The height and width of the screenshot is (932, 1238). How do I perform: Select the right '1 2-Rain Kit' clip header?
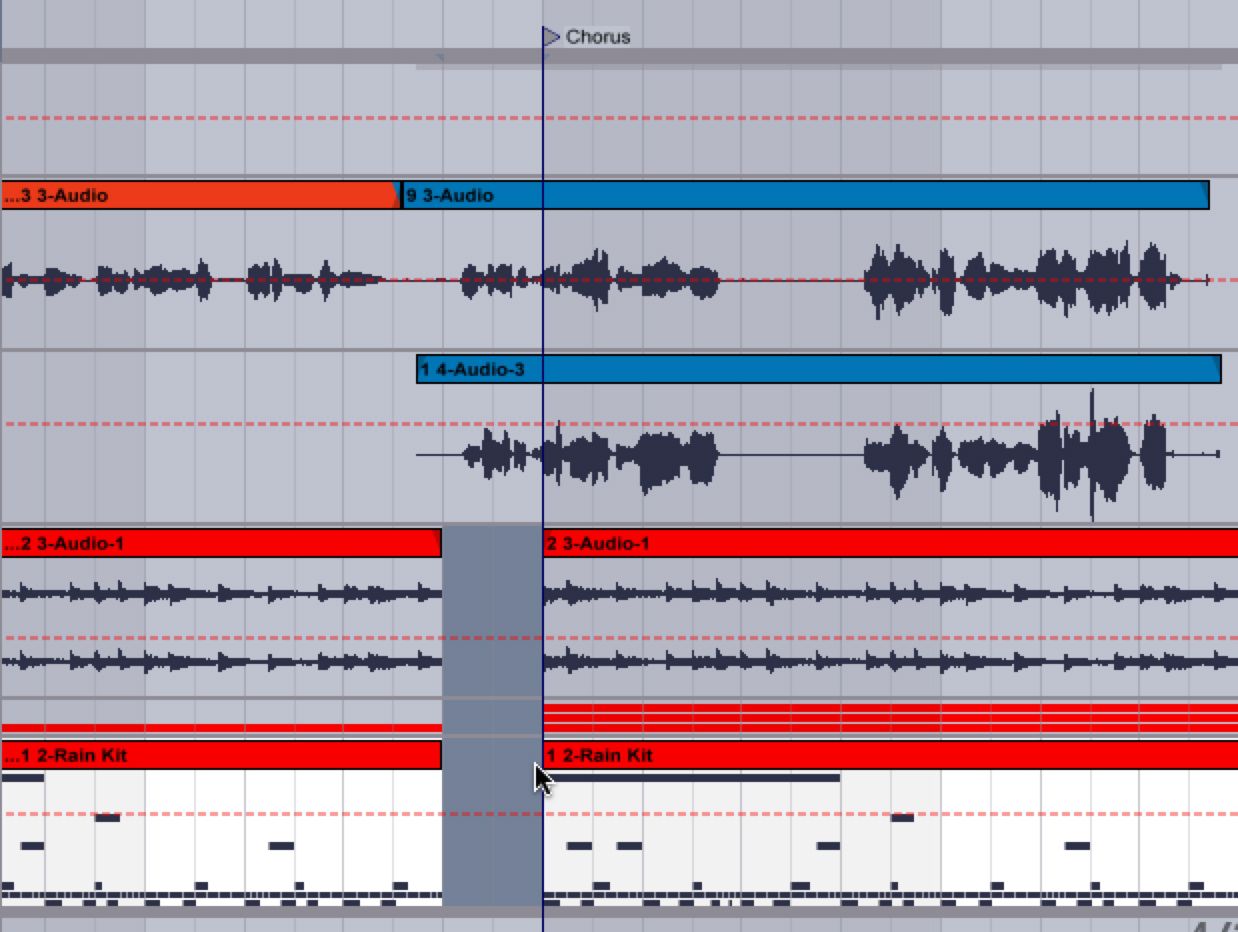(x=891, y=755)
